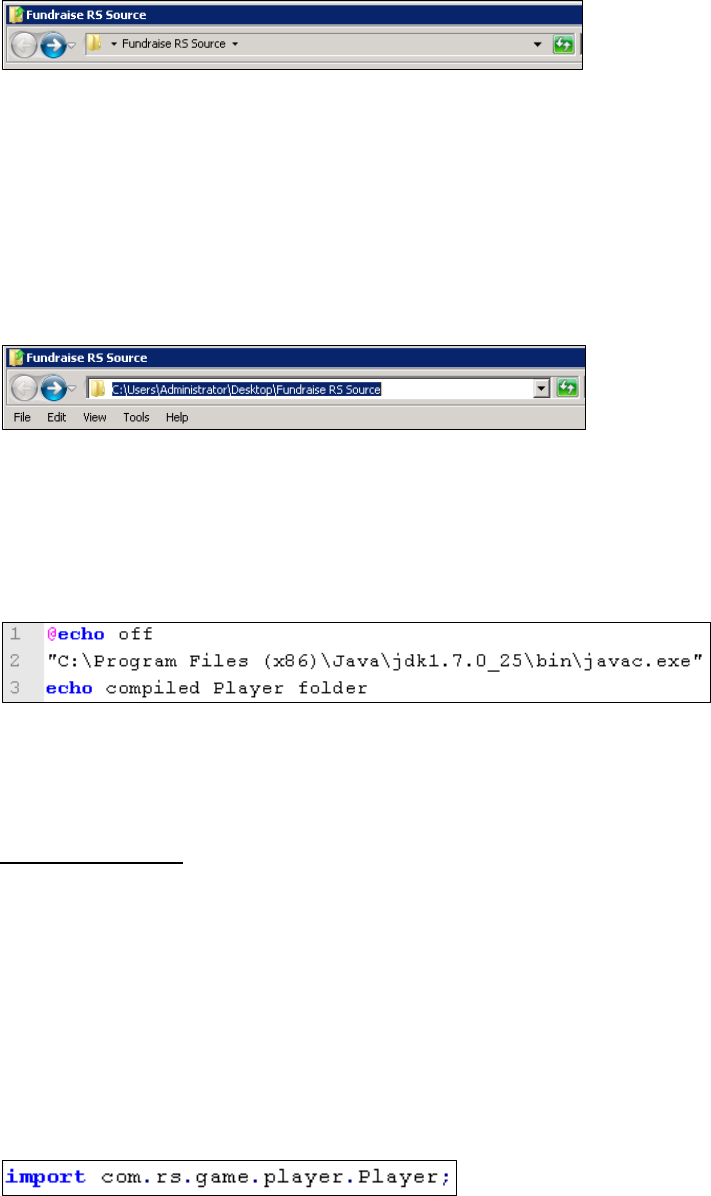The width and height of the screenshot is (711, 1196).
Task: Open the File menu
Action: (22, 417)
